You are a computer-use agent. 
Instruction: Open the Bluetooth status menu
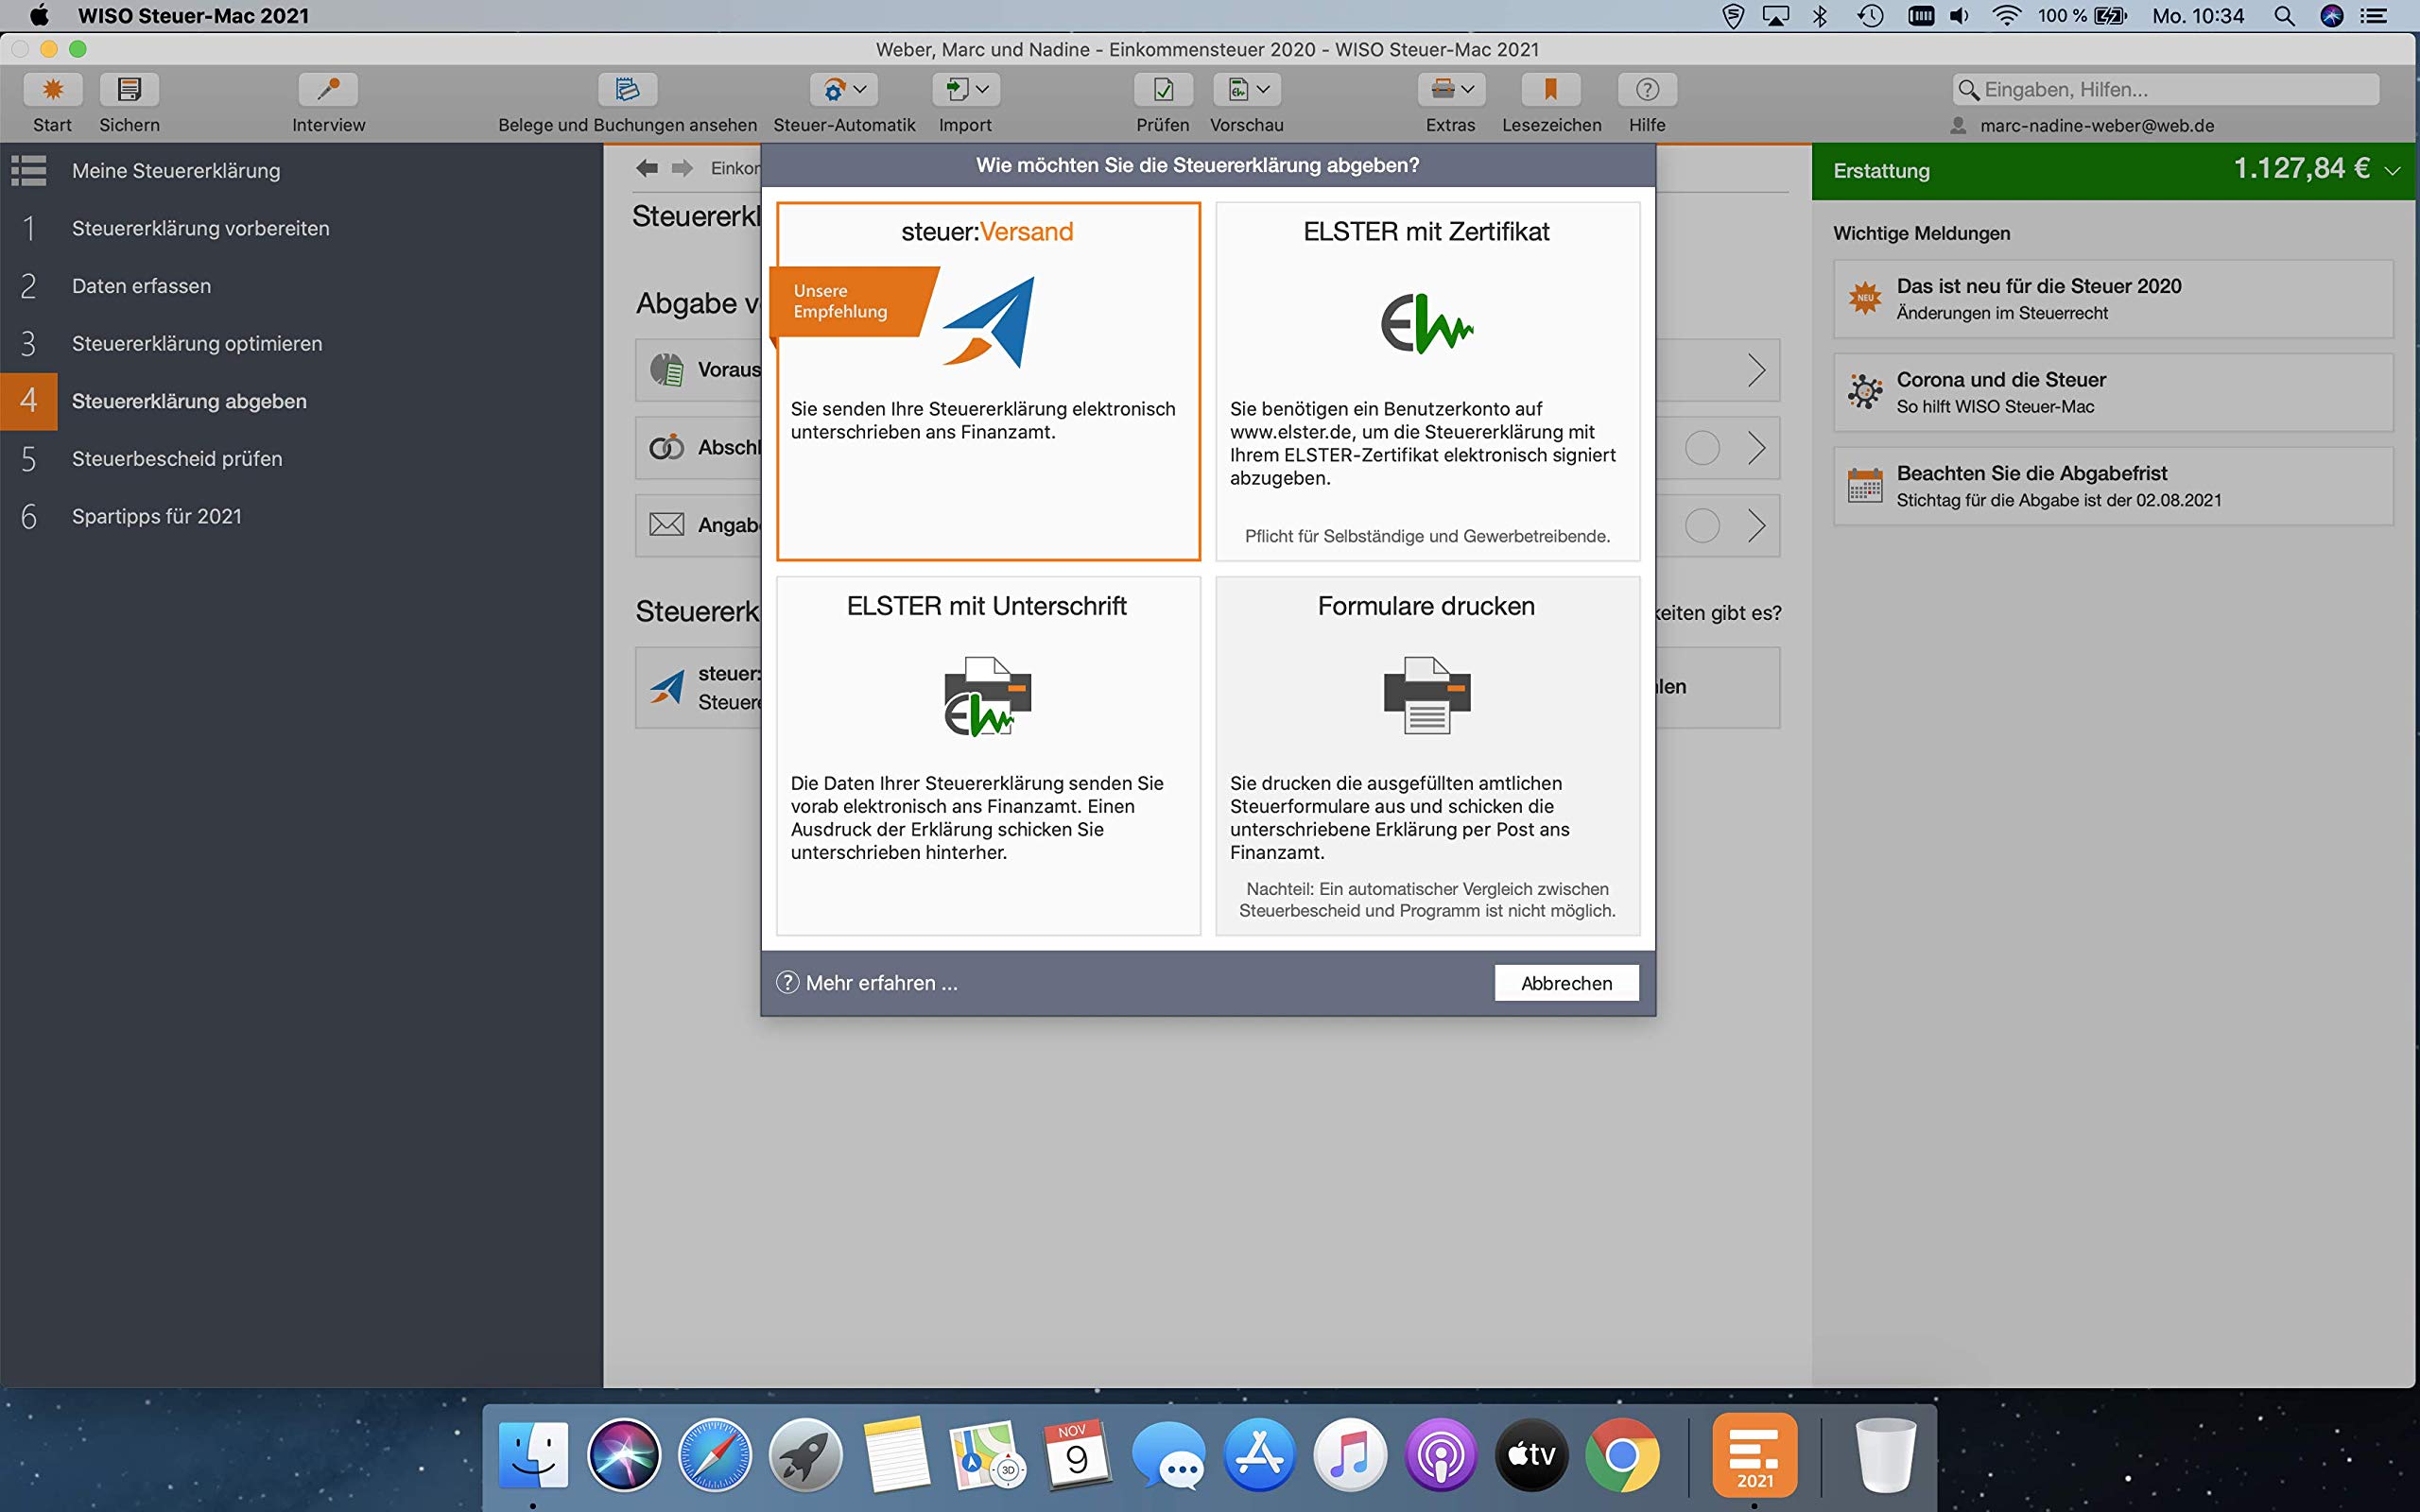pyautogui.click(x=1820, y=16)
